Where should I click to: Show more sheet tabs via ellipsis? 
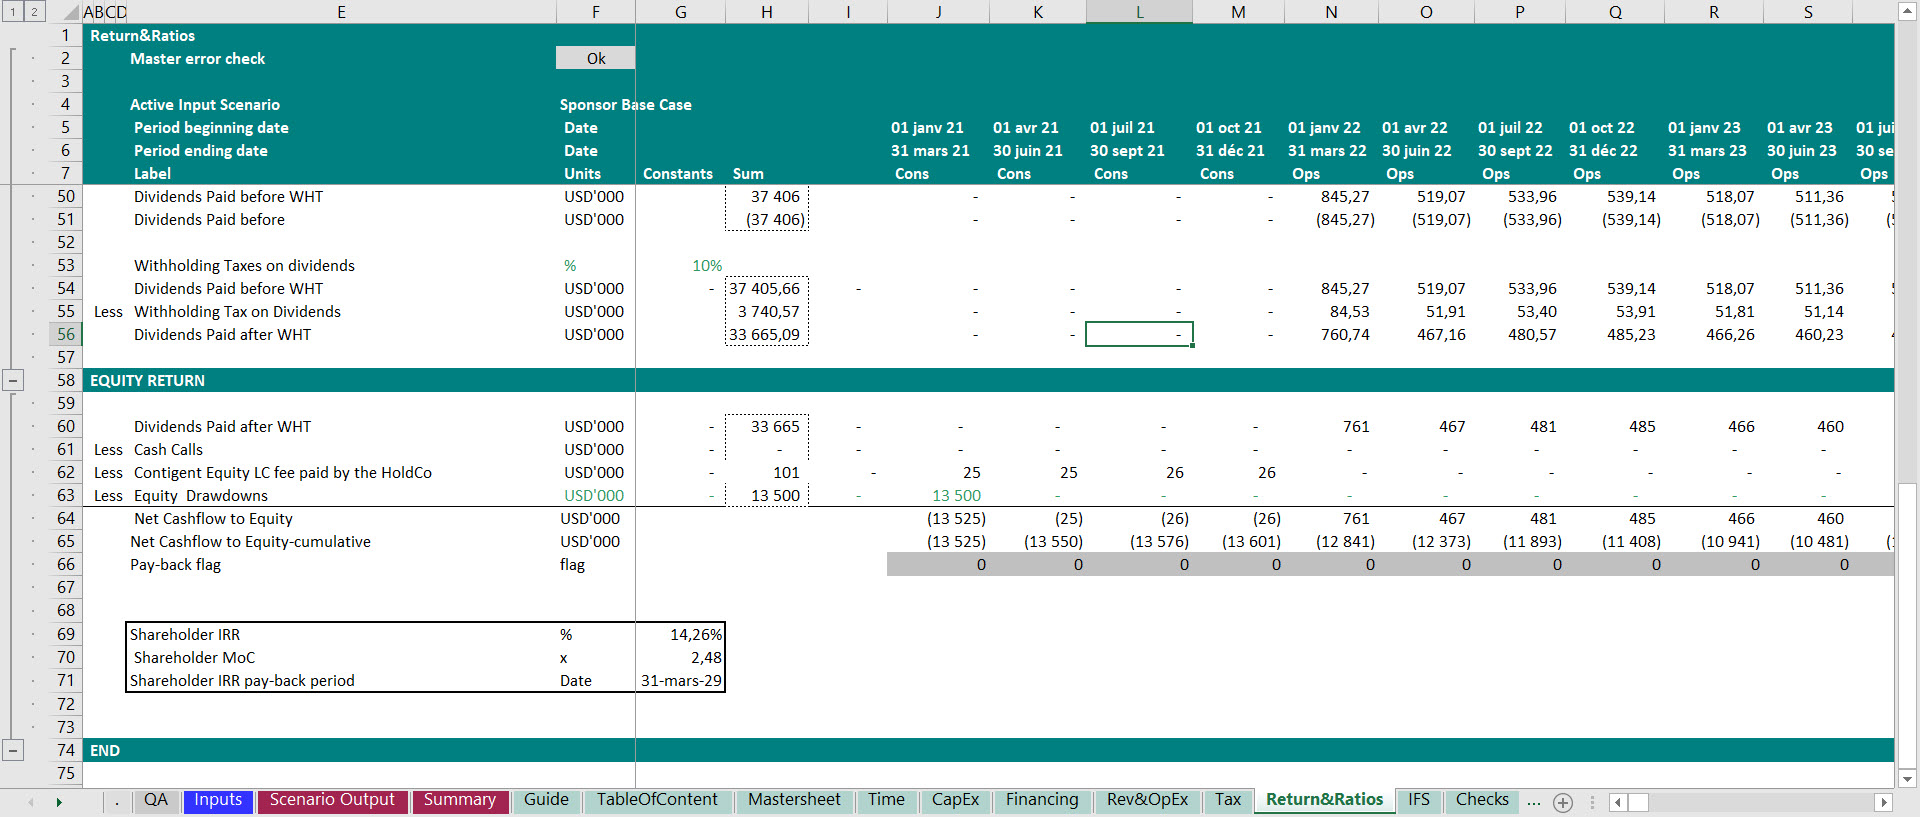click(x=1534, y=801)
